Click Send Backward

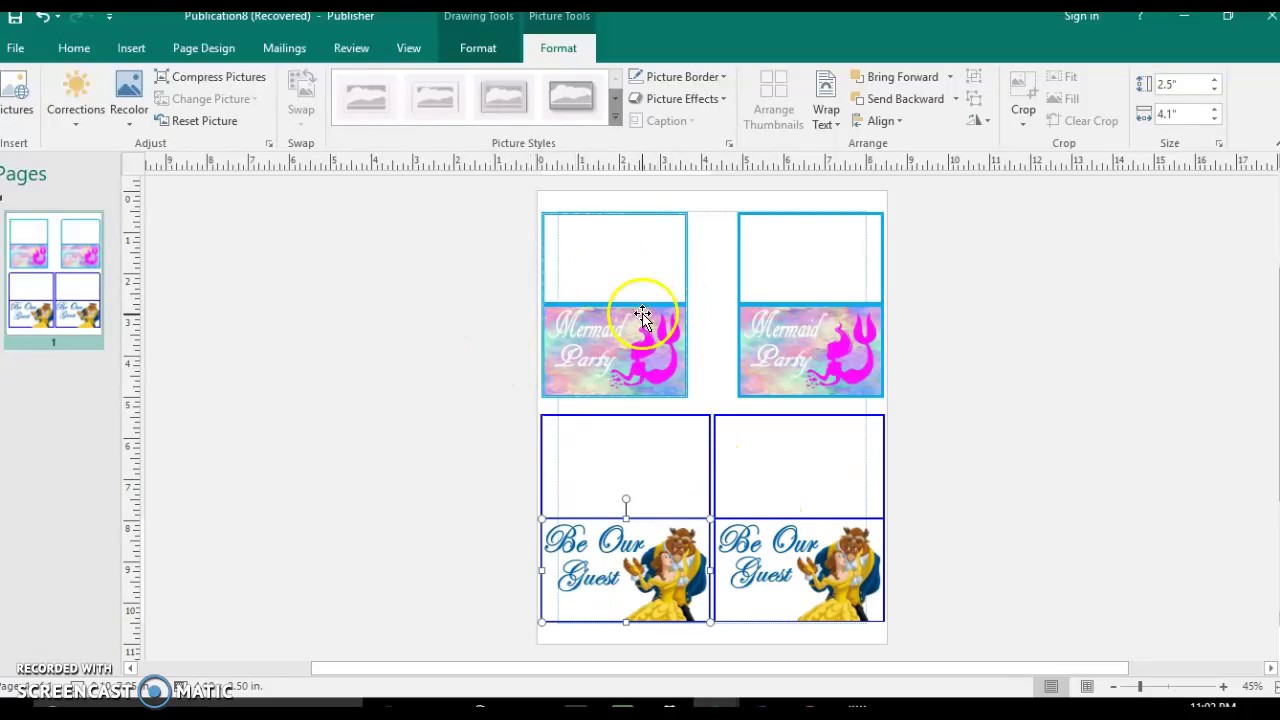point(898,99)
